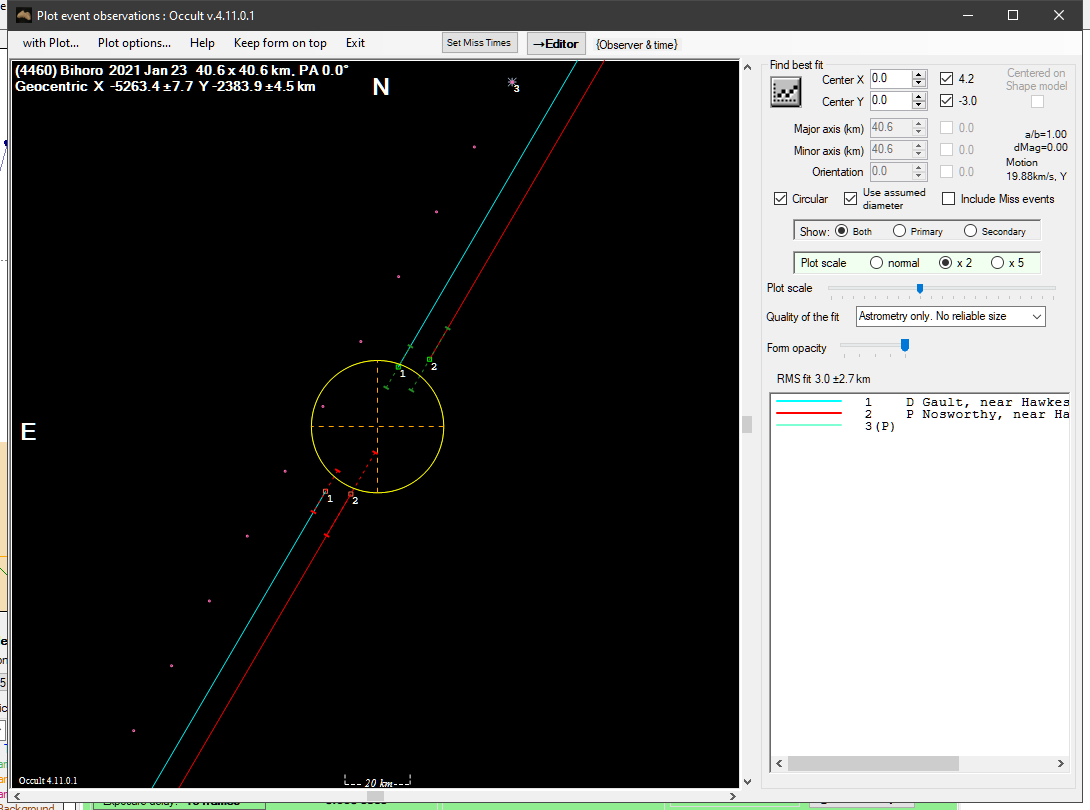The width and height of the screenshot is (1090, 810).
Task: Uncheck the Circular checkbox
Action: pyautogui.click(x=780, y=199)
